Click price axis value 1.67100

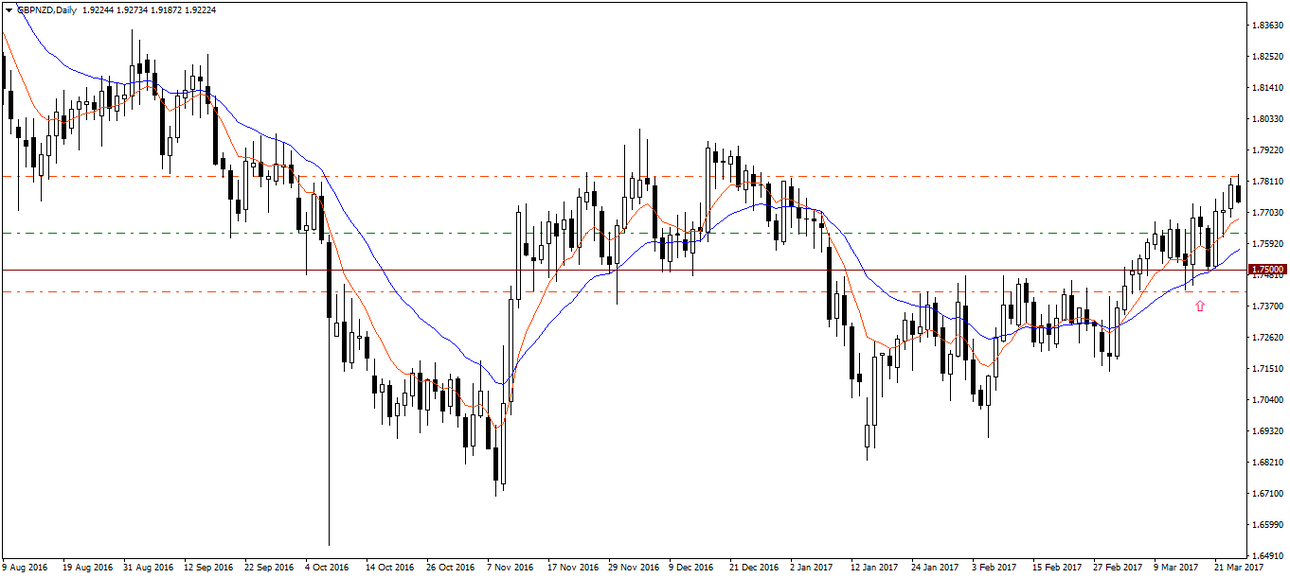point(1270,493)
